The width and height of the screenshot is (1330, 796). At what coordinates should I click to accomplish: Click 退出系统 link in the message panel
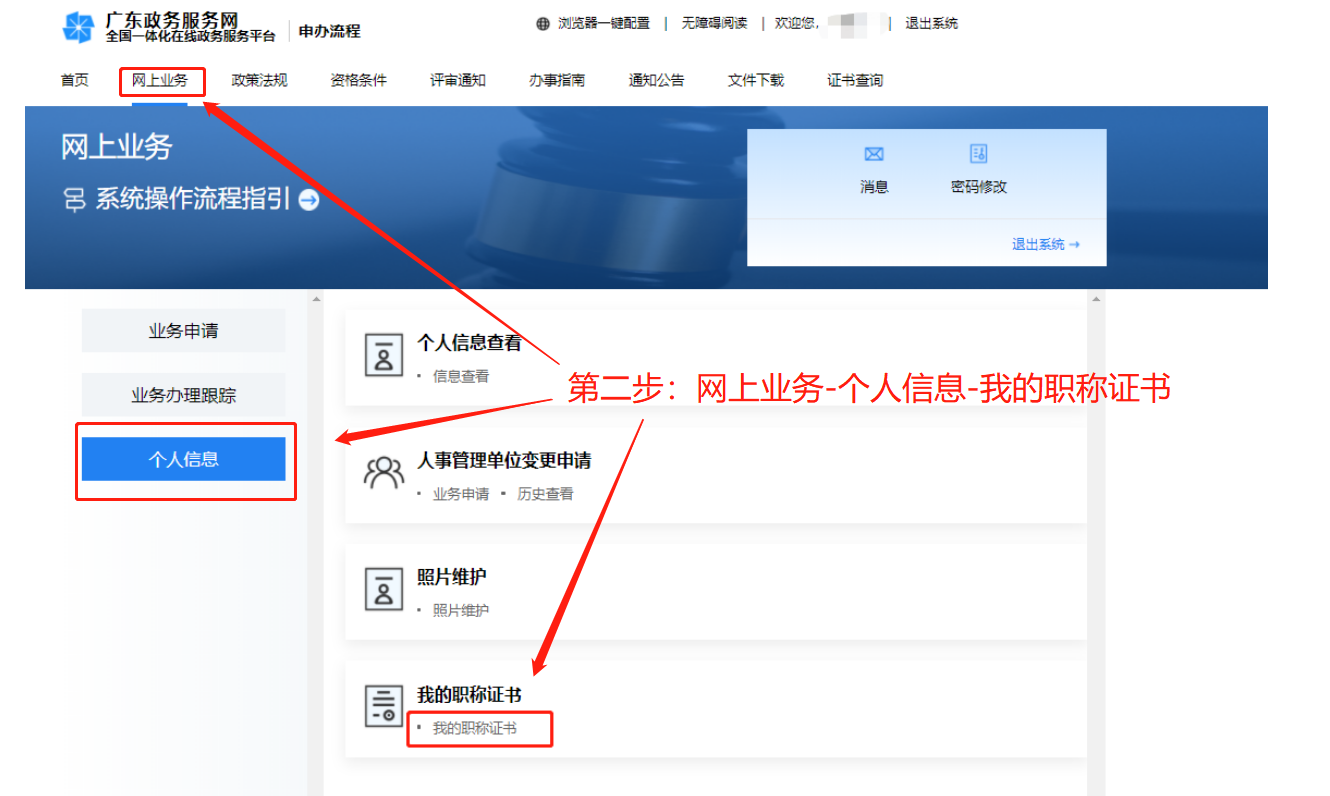1045,244
